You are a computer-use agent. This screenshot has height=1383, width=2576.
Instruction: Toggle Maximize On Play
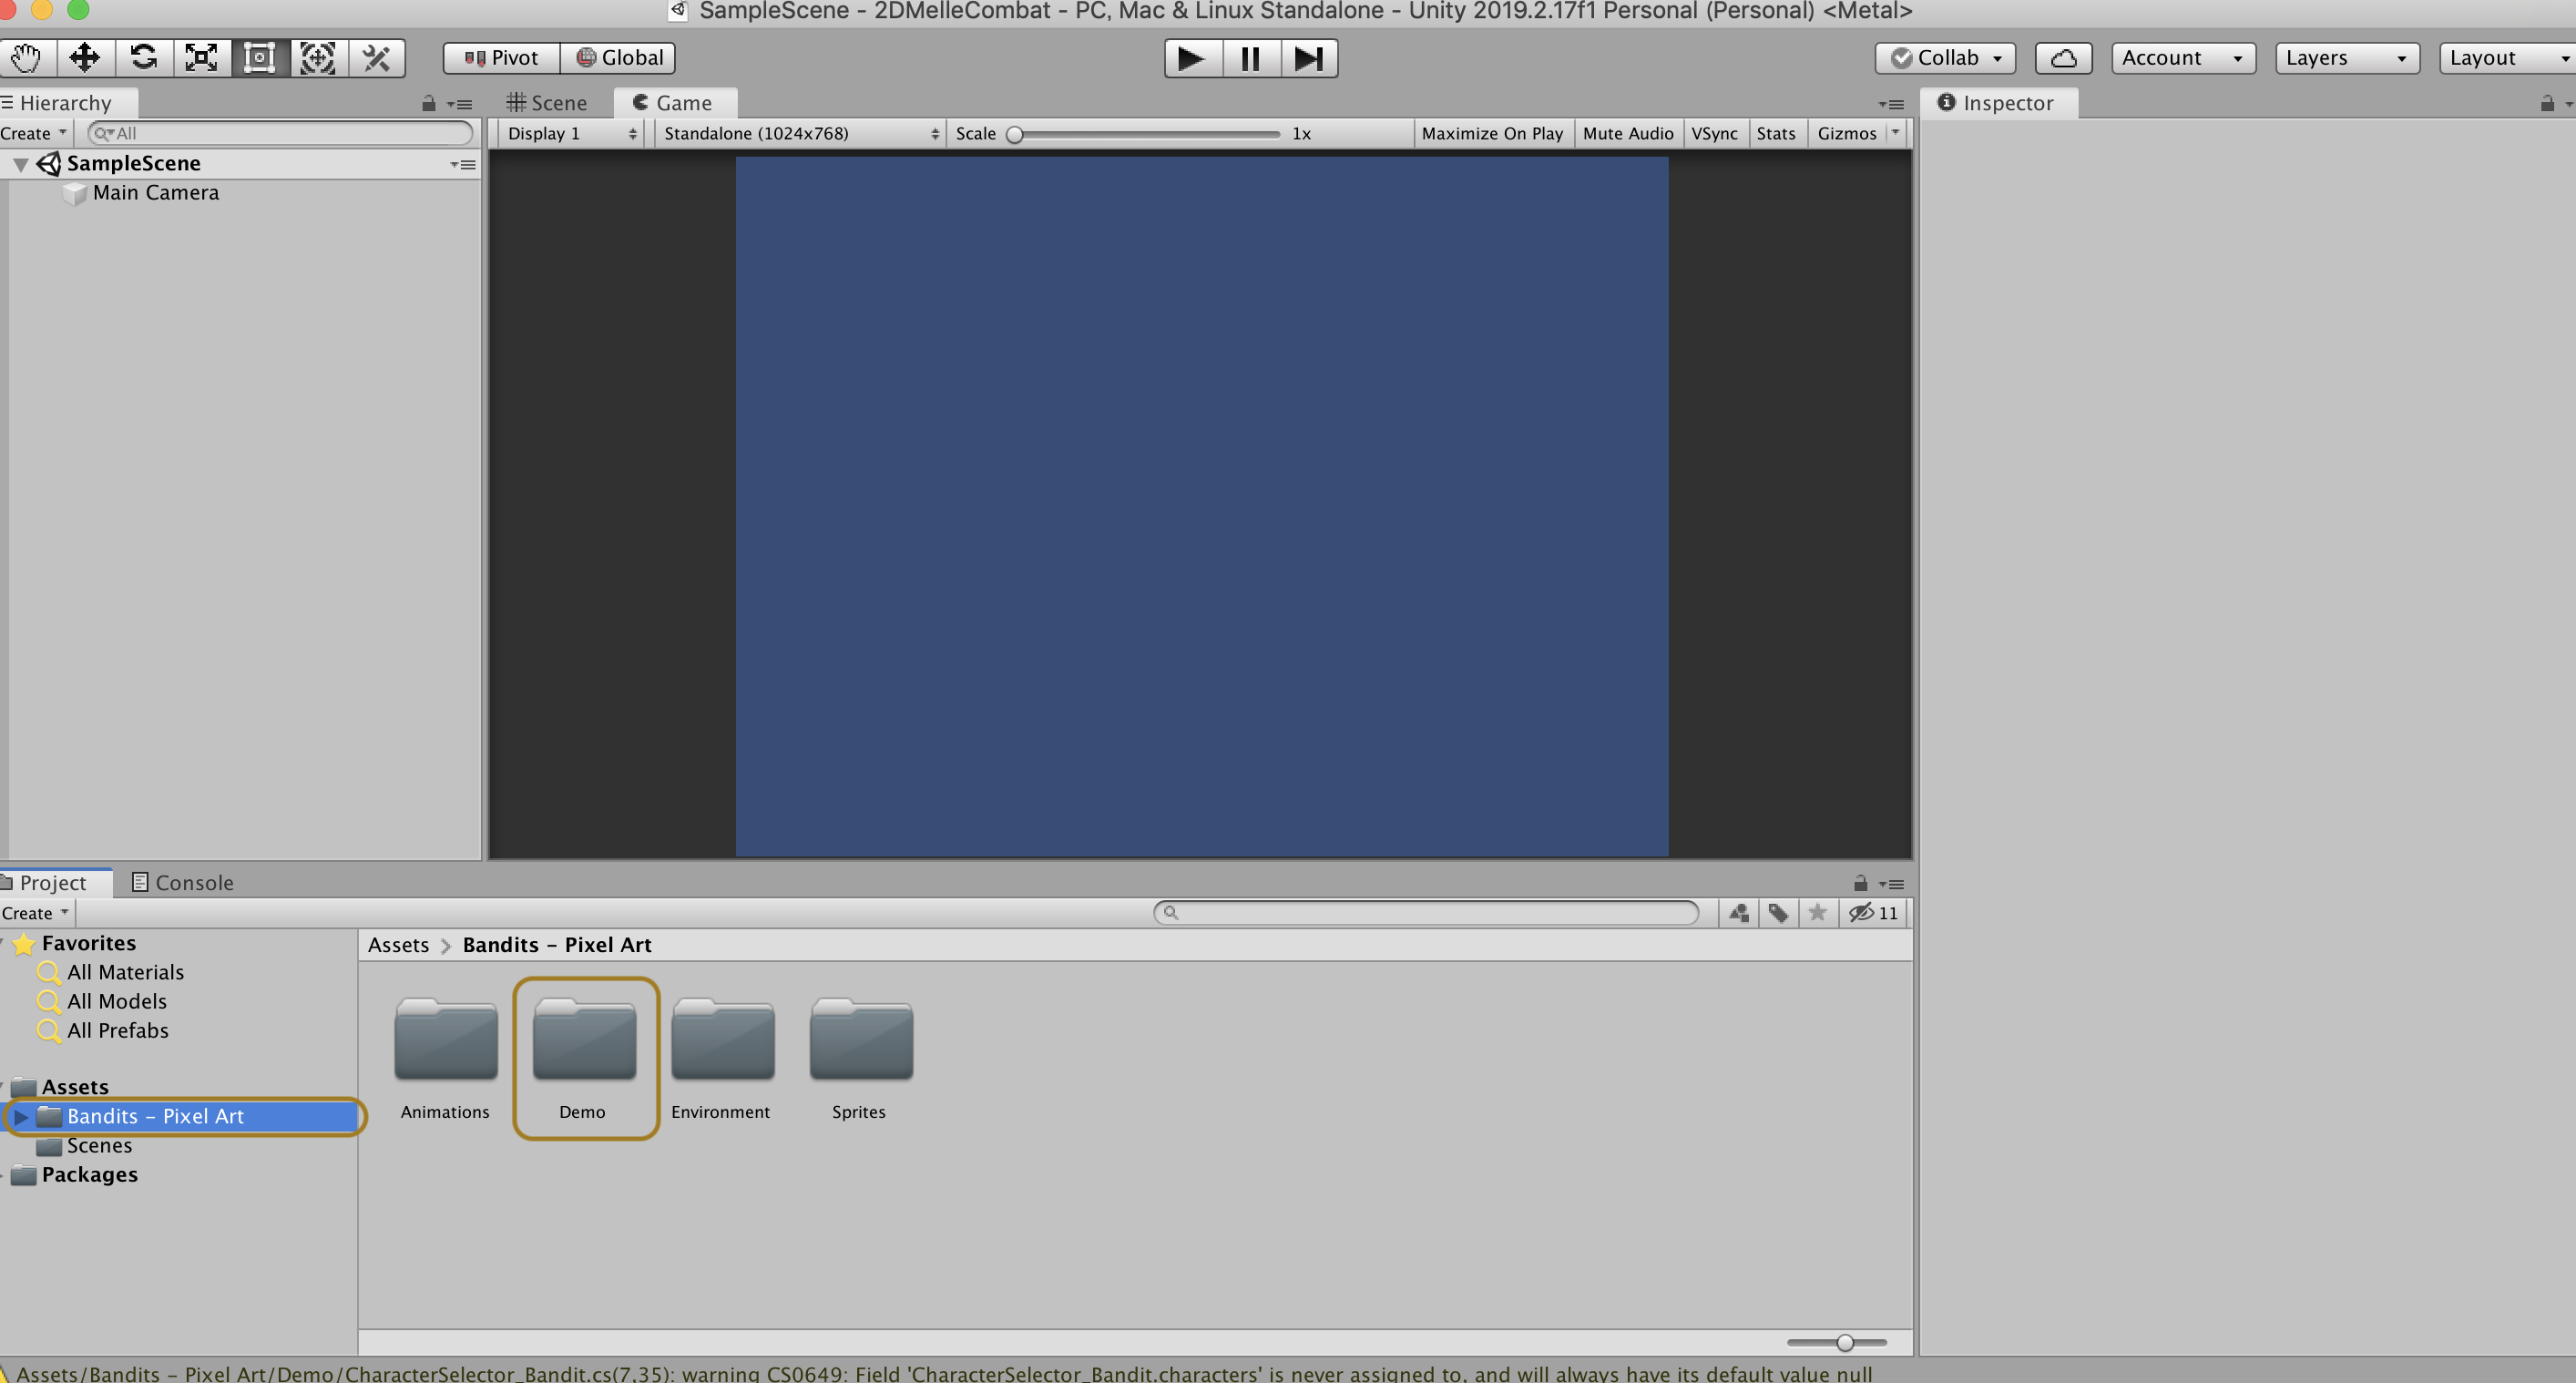tap(1491, 133)
